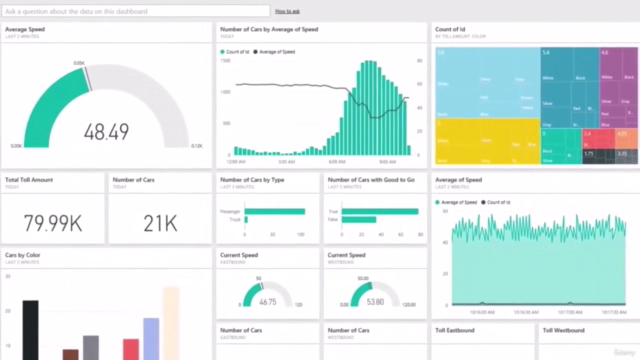This screenshot has height=360, width=640.
Task: Click the Count of Id legend dot in the area chart
Action: [x=483, y=202]
